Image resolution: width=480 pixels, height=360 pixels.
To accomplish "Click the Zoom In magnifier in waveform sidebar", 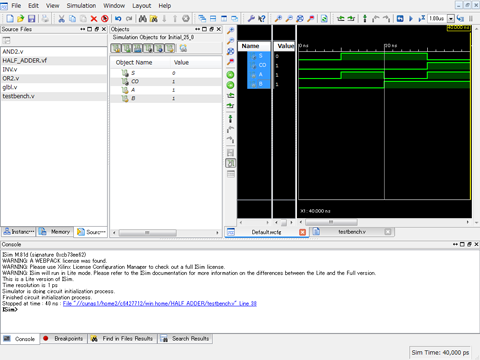I will 230,31.
